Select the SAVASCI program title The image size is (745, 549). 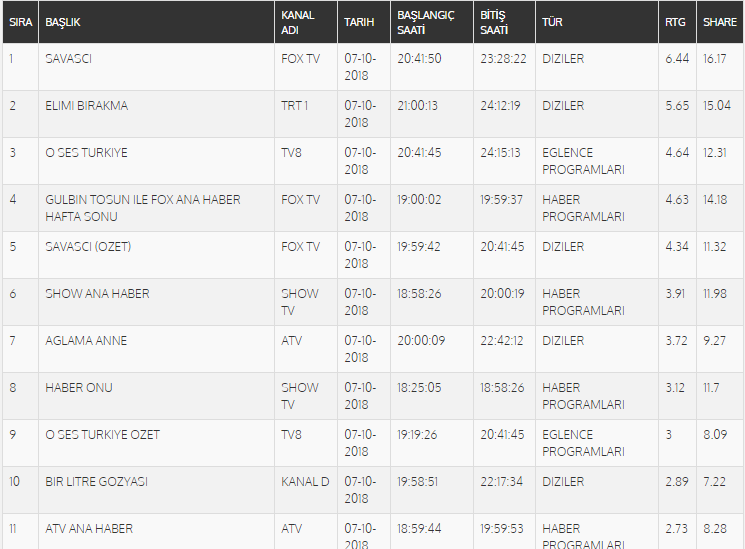click(x=69, y=59)
